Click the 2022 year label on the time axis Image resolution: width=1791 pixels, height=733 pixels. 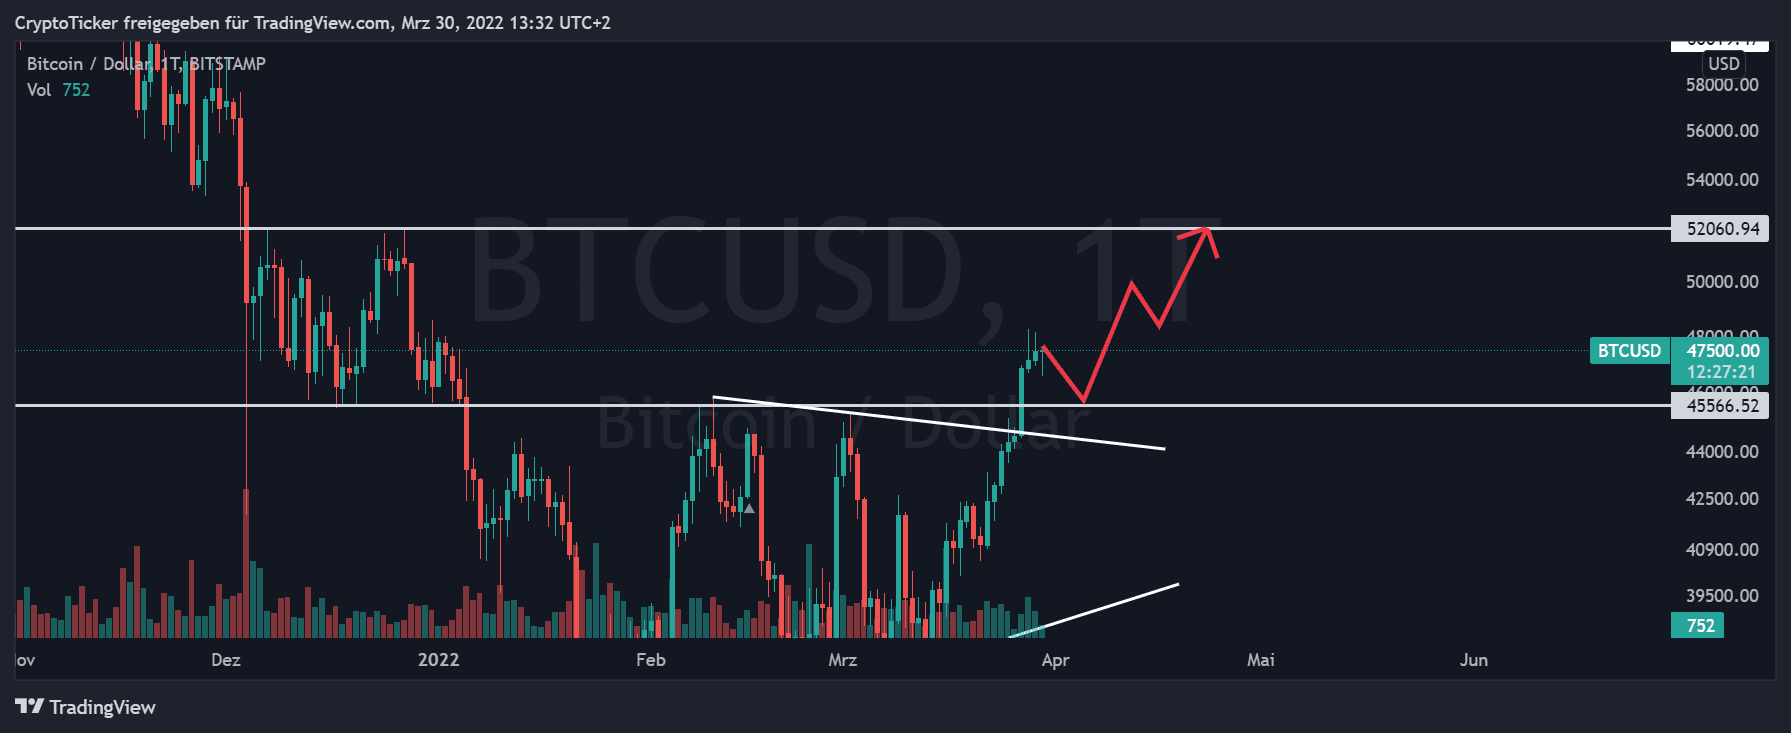(438, 660)
